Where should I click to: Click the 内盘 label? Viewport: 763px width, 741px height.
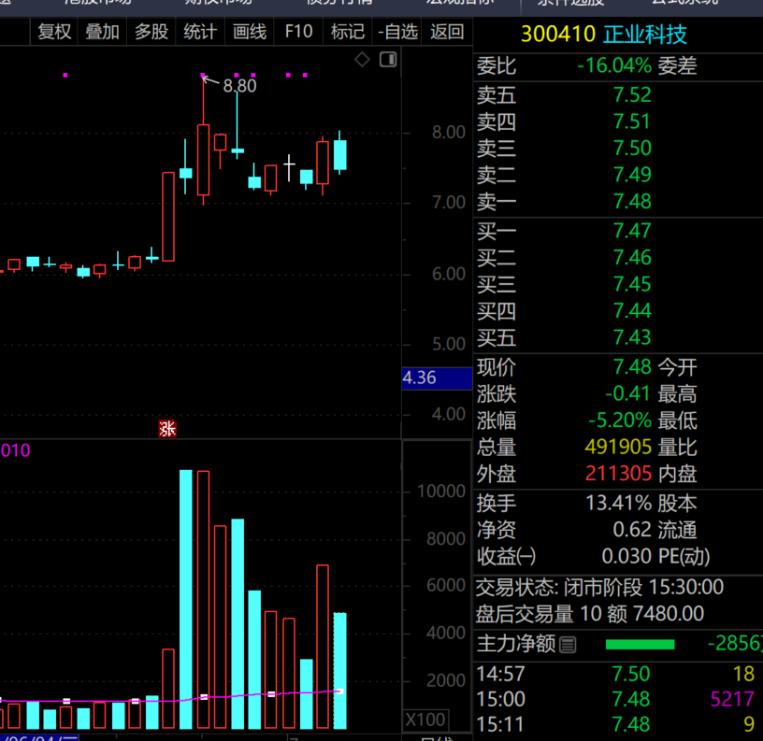click(677, 473)
